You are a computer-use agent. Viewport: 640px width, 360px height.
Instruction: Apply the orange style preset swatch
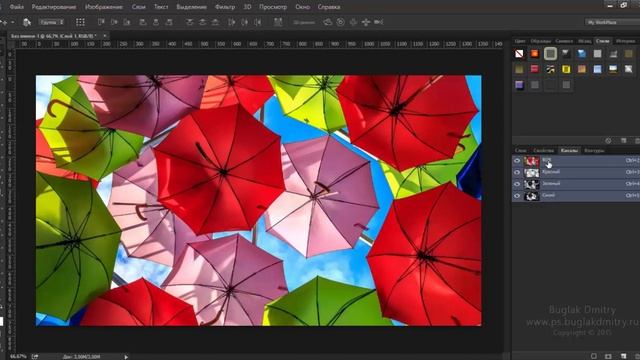[535, 53]
